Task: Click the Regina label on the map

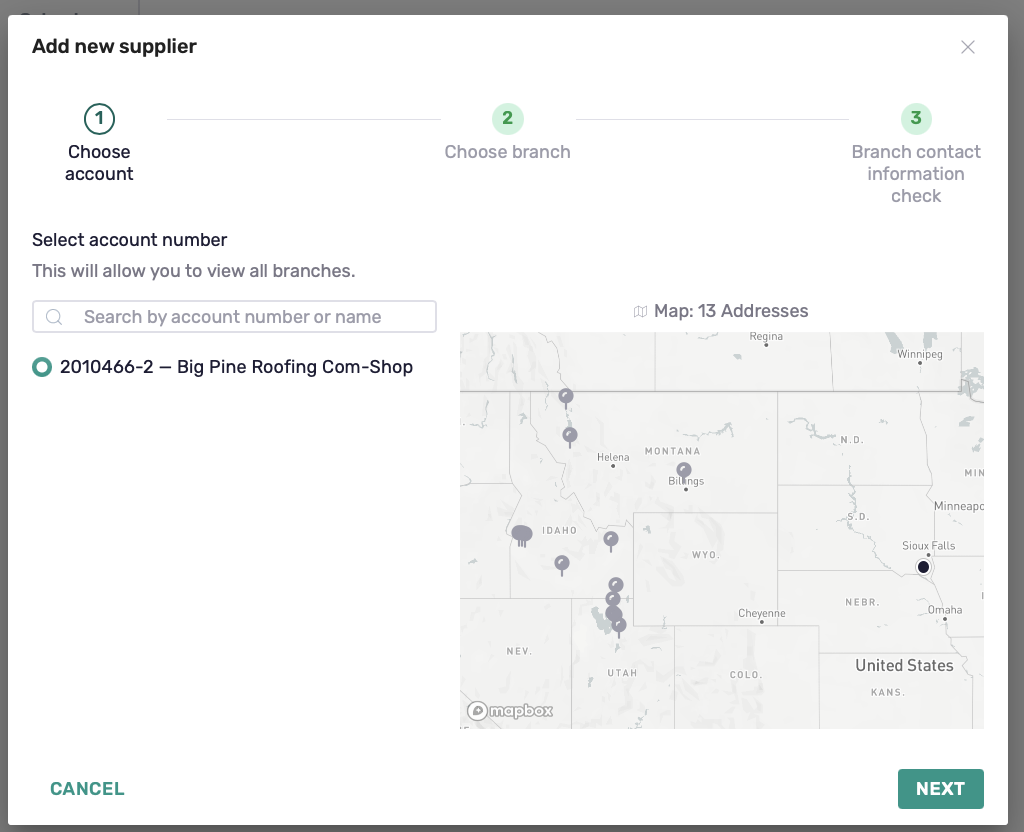Action: click(x=765, y=336)
